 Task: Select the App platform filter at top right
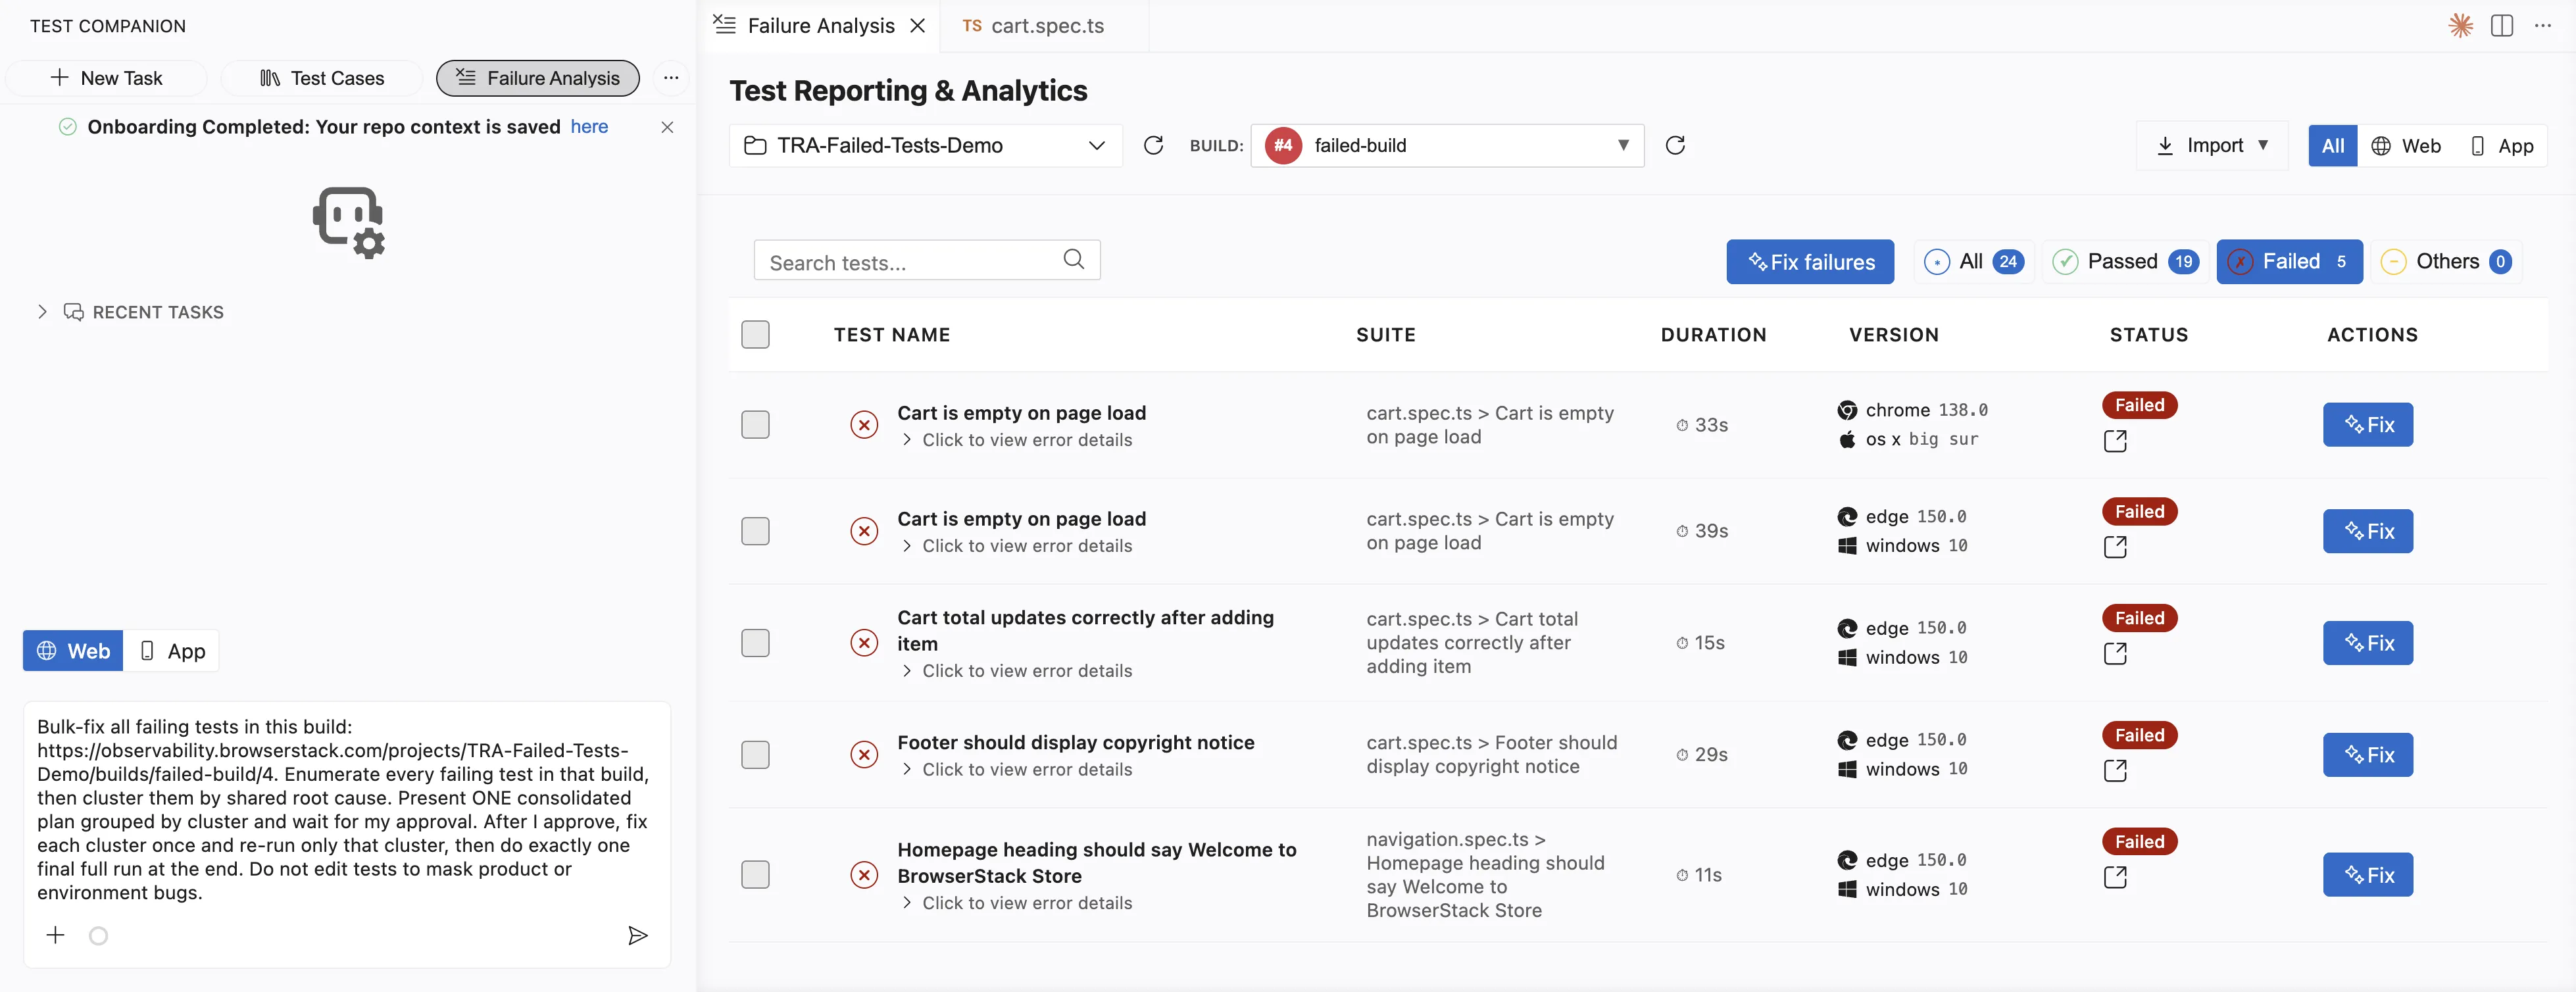tap(2501, 146)
